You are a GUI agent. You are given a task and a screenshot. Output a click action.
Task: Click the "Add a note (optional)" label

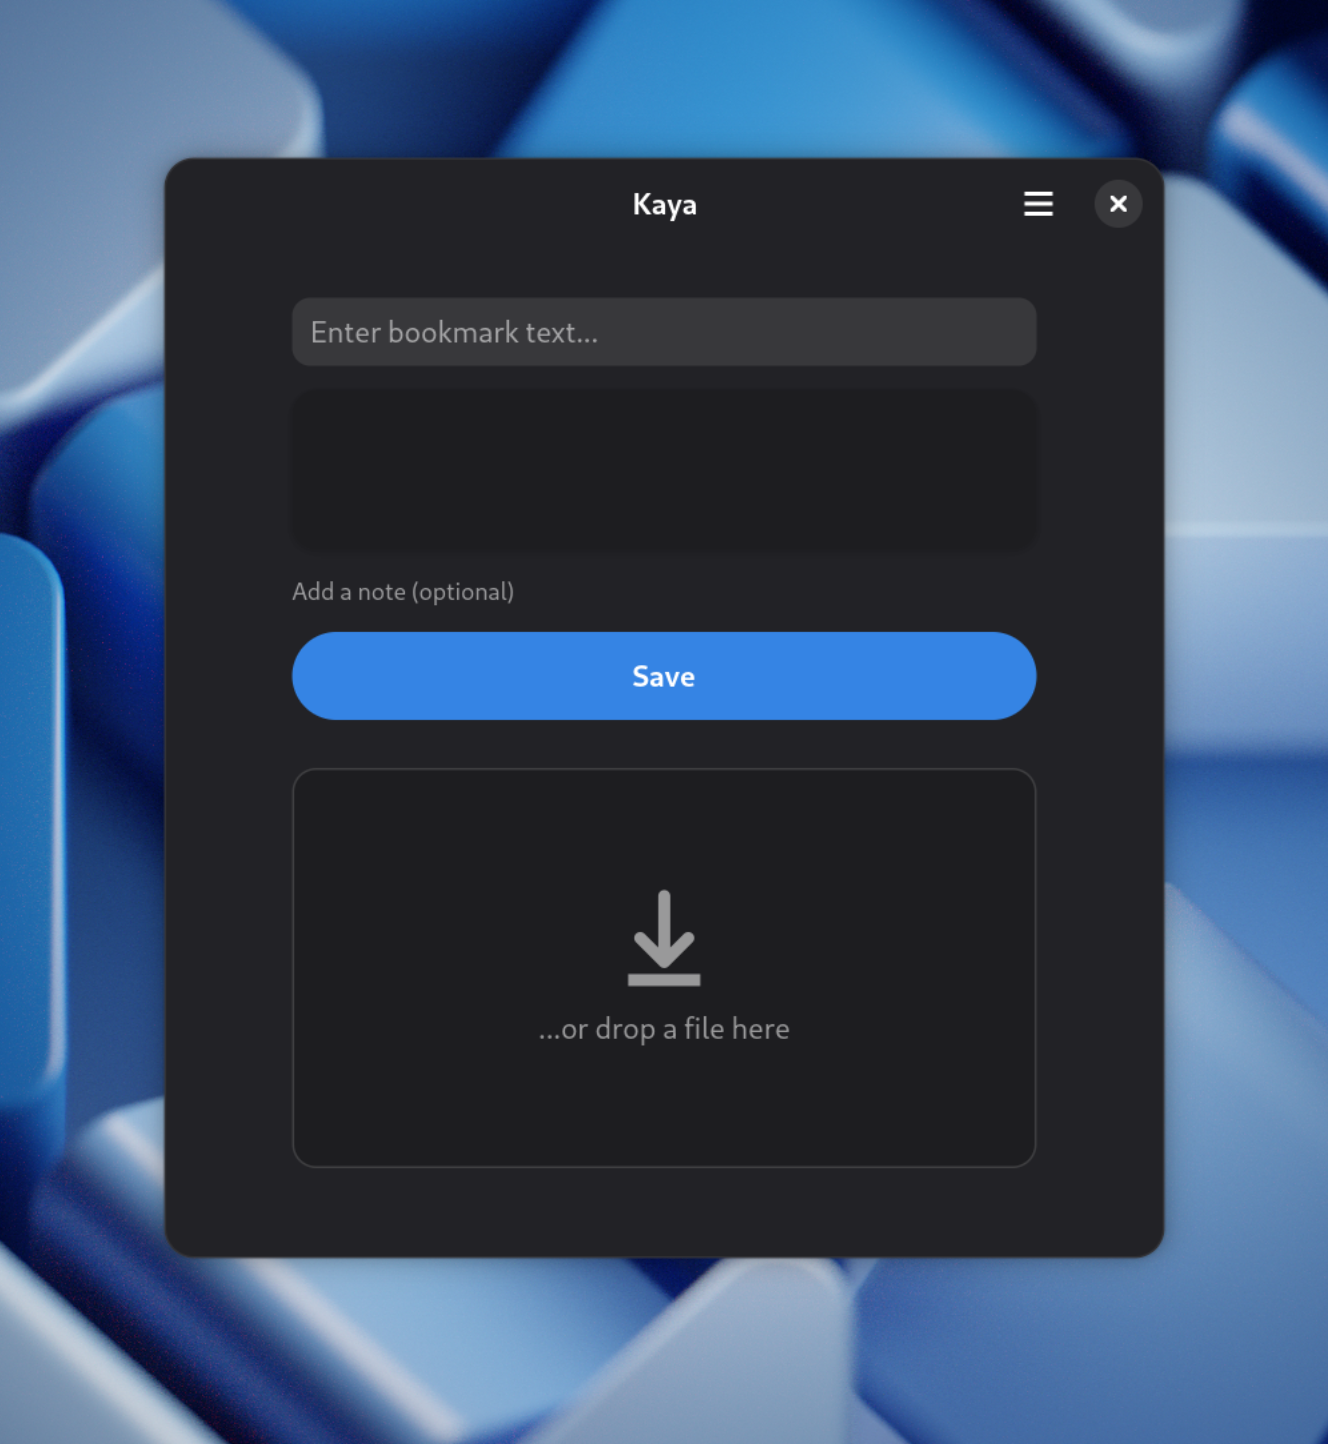(x=403, y=592)
